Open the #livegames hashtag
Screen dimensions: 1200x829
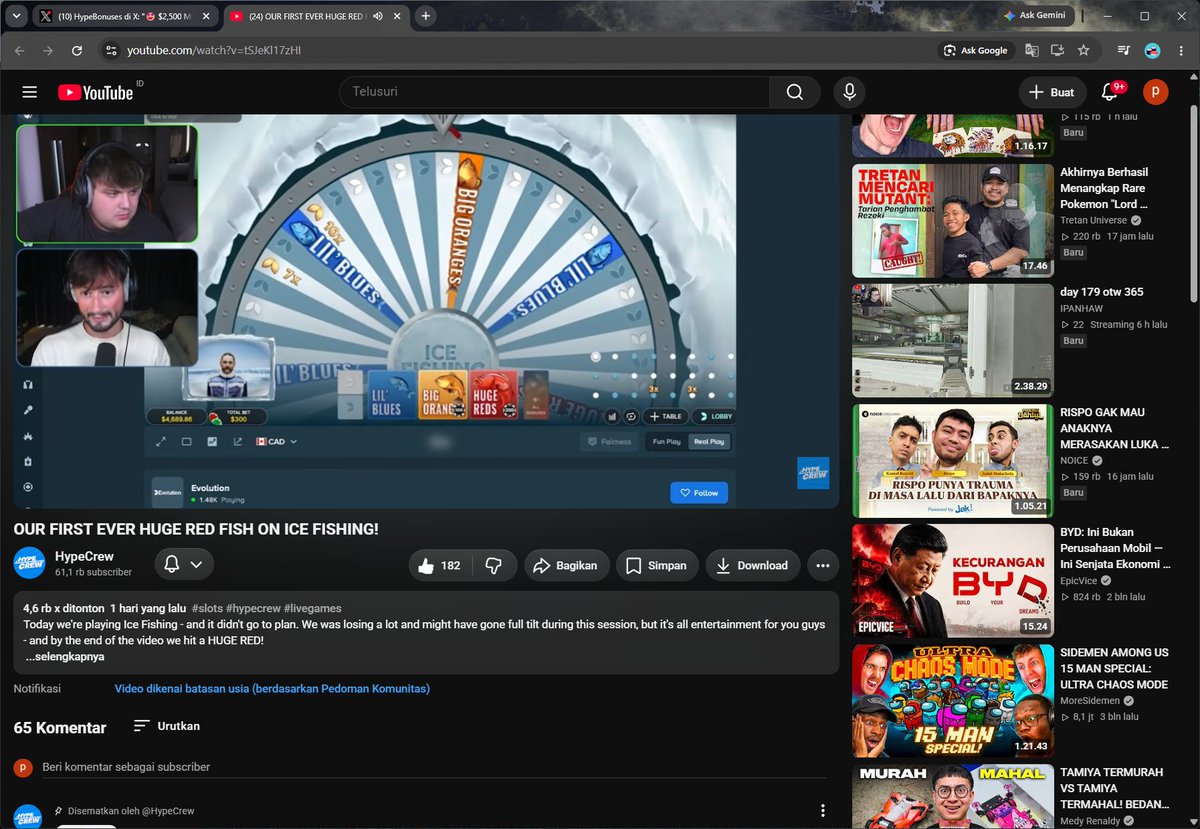(313, 608)
